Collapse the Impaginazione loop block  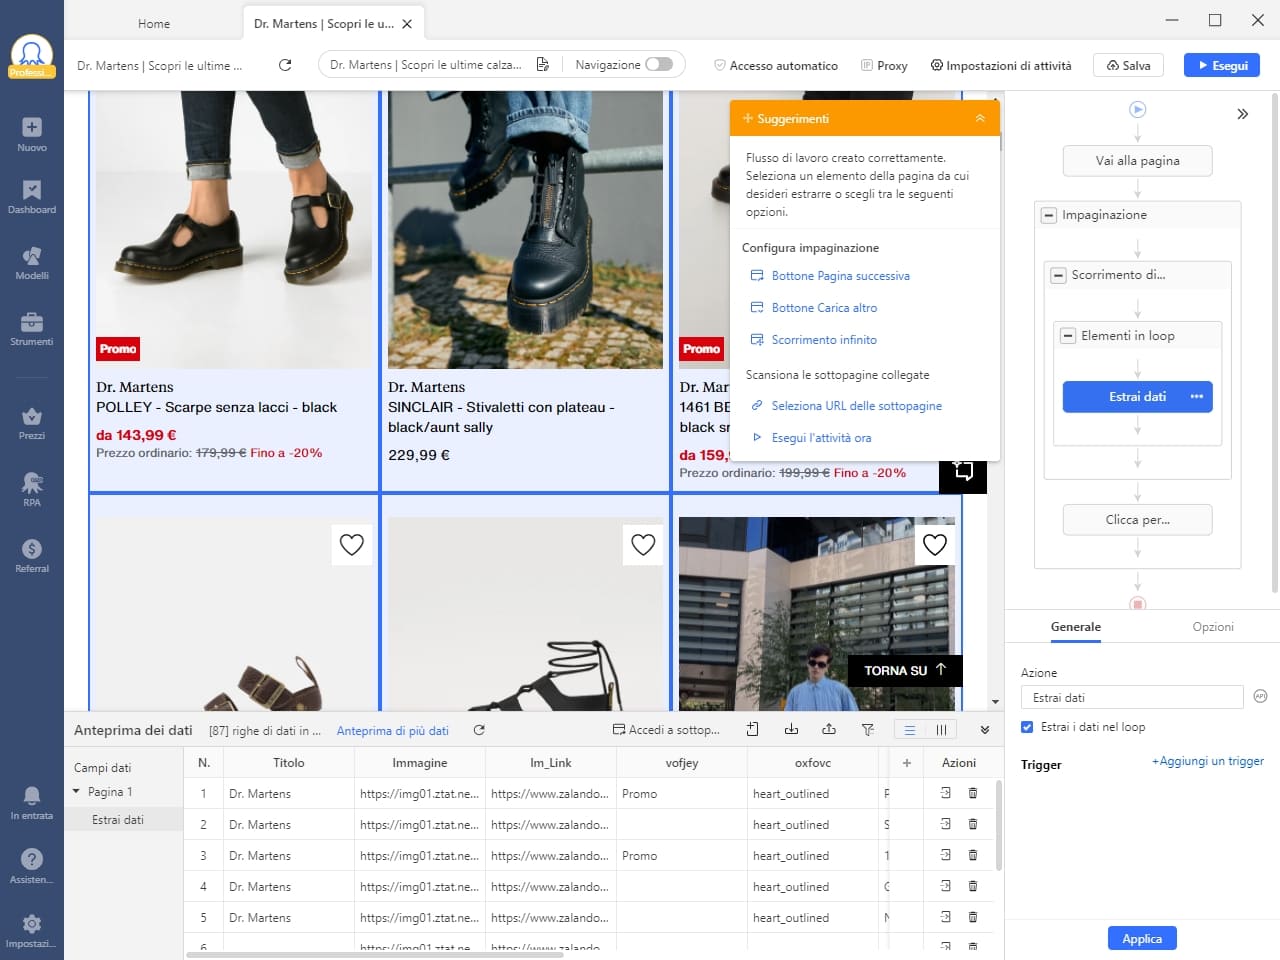click(1049, 215)
